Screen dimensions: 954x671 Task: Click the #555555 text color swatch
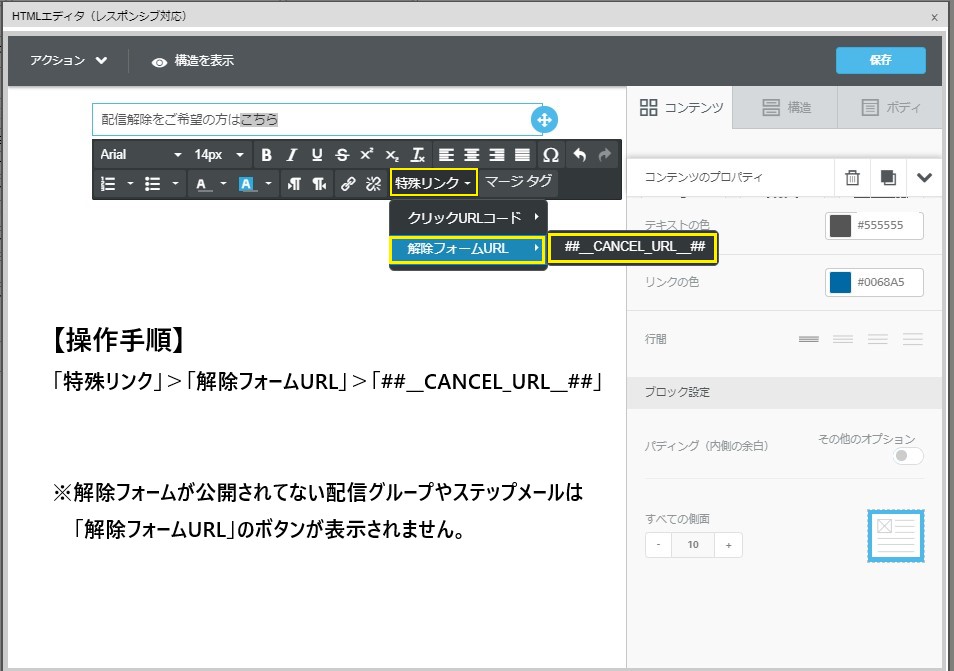point(840,226)
